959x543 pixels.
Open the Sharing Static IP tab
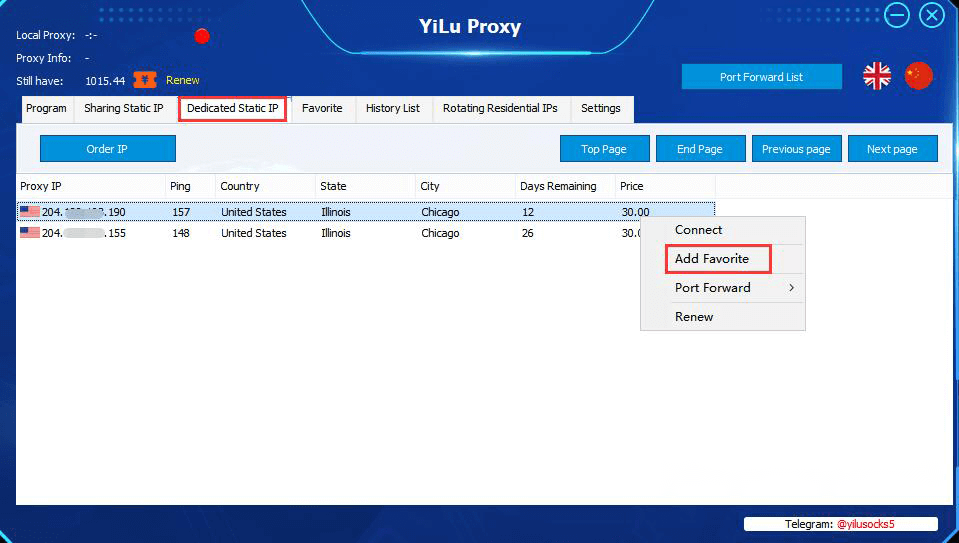coord(124,108)
